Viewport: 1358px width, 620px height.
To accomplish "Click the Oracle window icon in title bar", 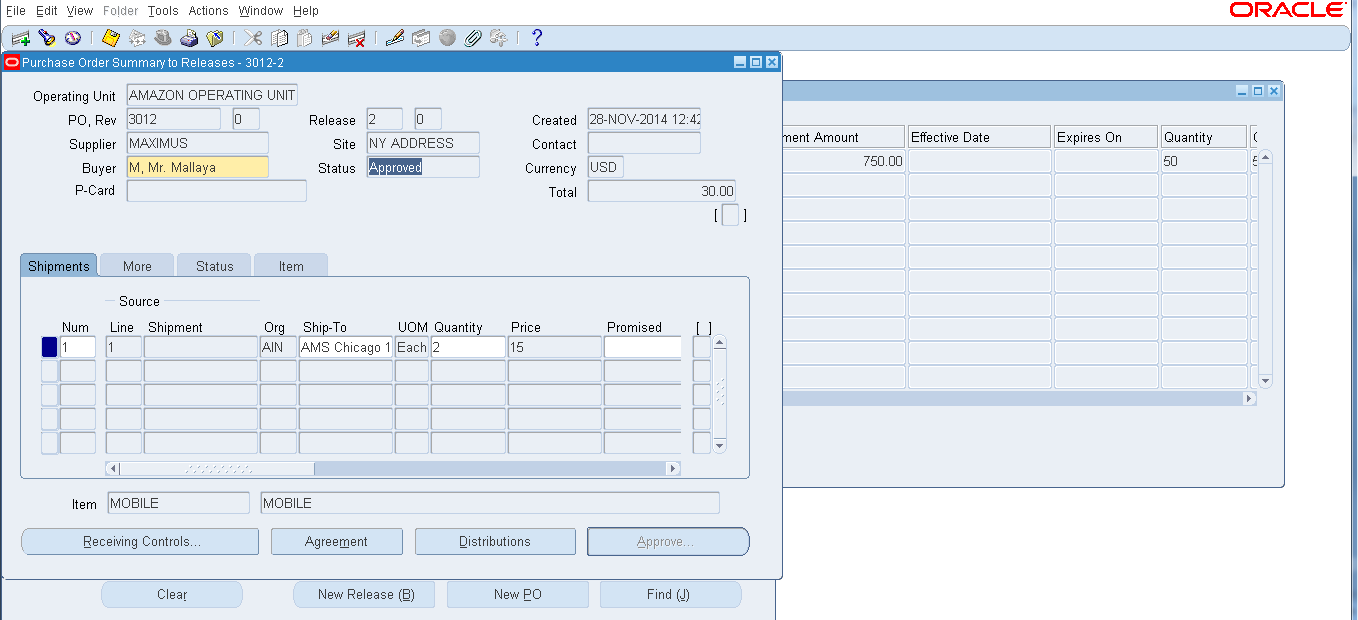I will click(x=12, y=62).
